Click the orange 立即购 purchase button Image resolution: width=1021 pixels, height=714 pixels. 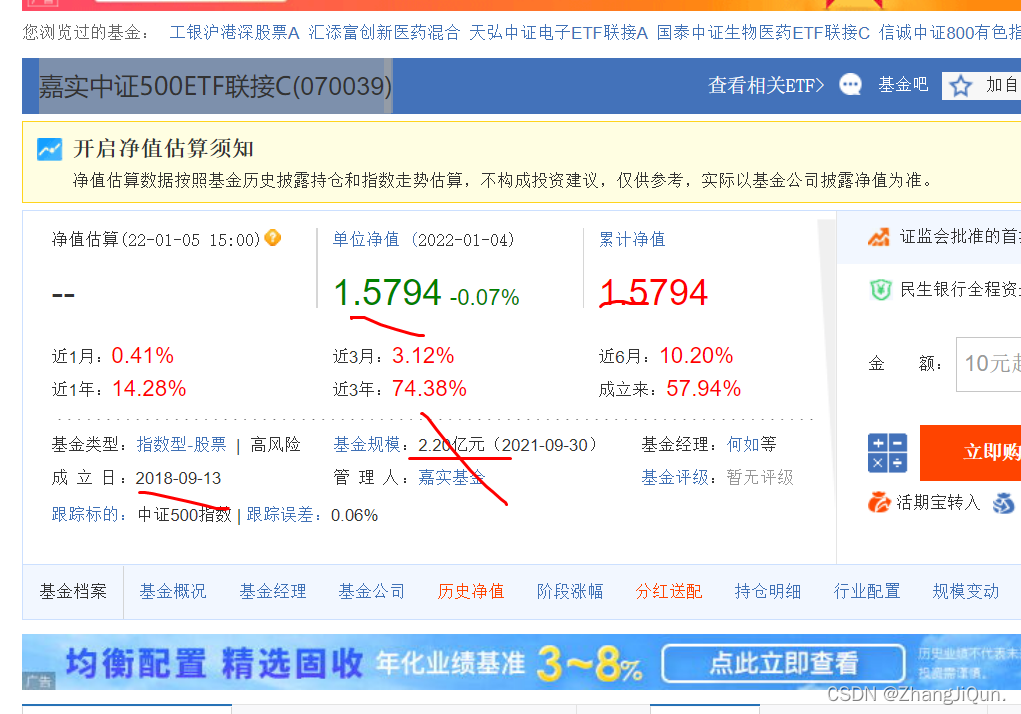970,452
